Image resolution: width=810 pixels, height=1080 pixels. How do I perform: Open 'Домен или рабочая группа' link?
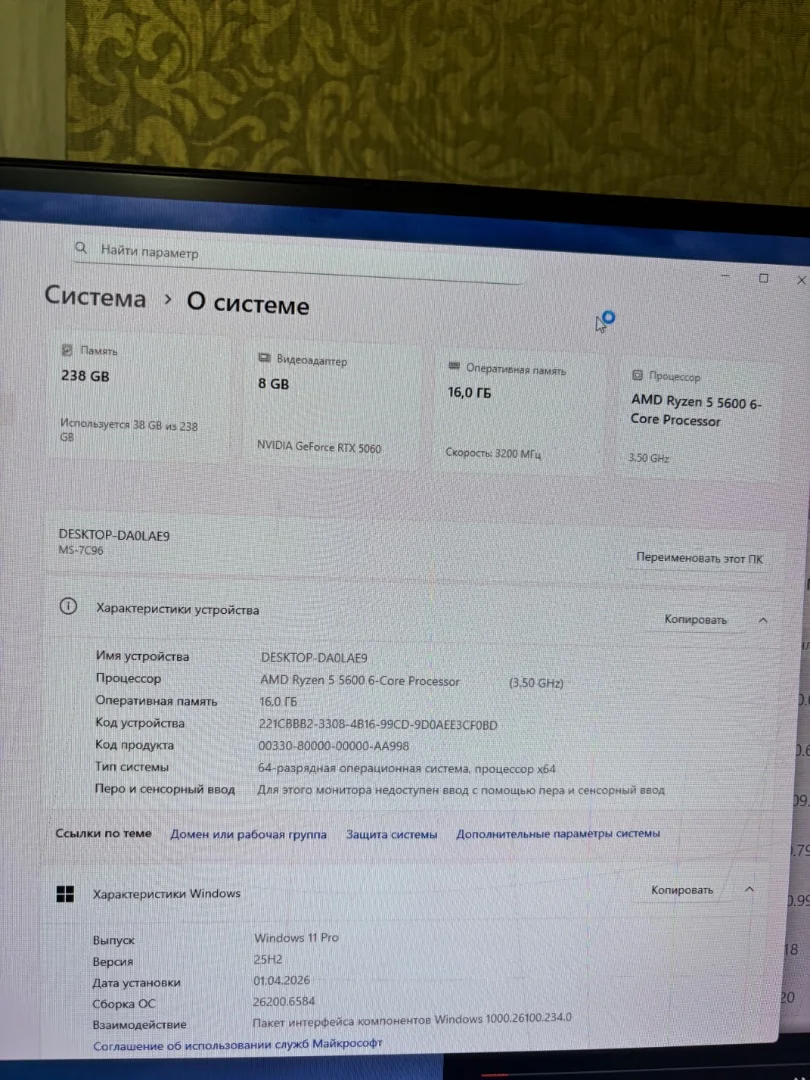pos(249,834)
